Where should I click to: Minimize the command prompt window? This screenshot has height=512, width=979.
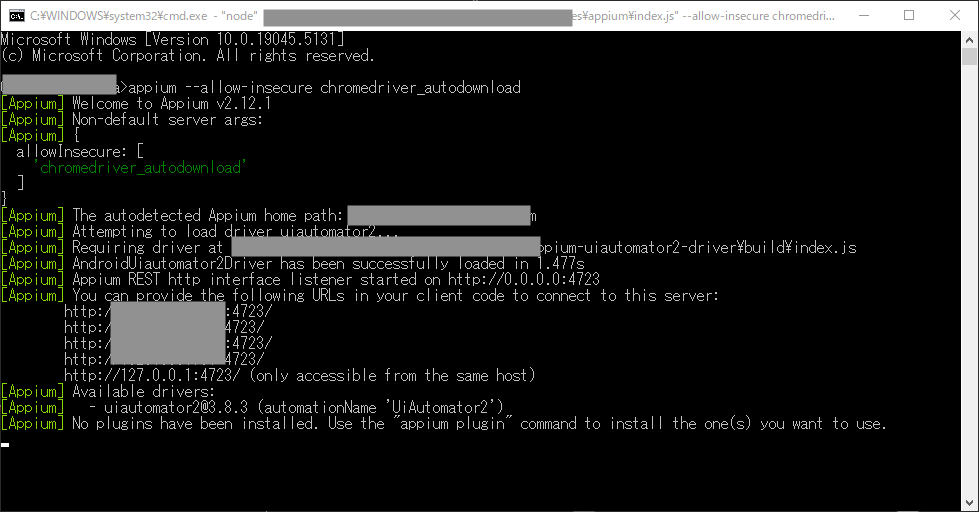(x=864, y=16)
